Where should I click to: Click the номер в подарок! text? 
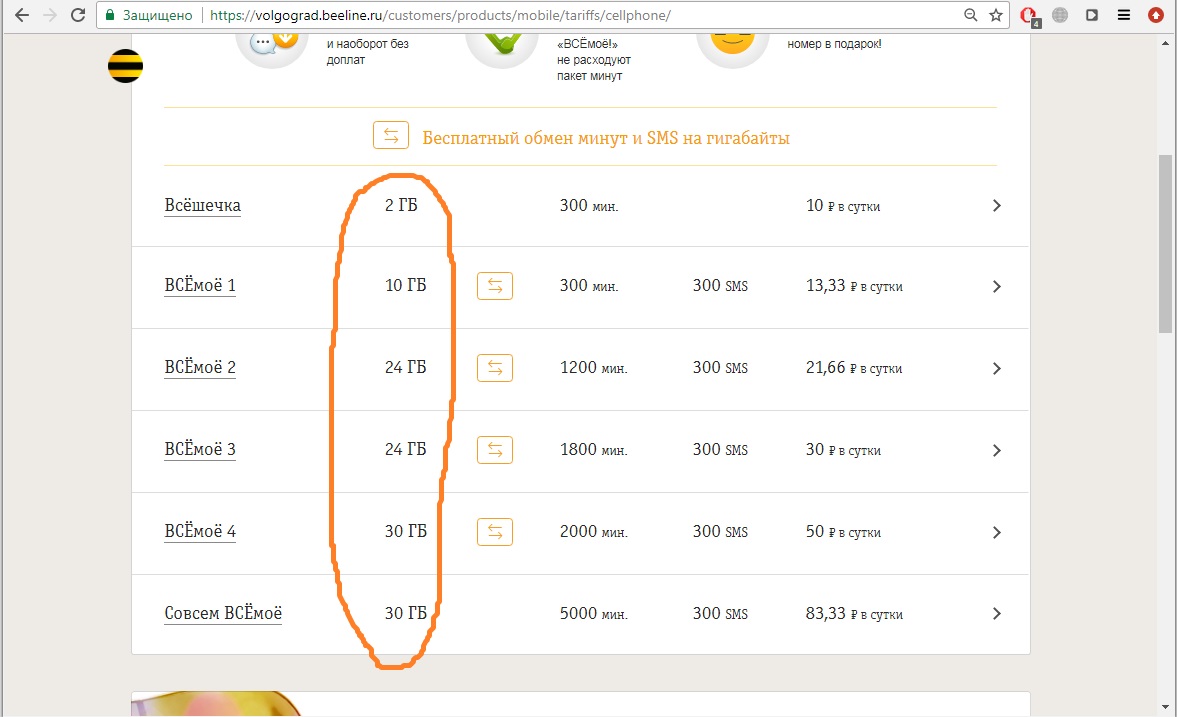click(x=834, y=44)
